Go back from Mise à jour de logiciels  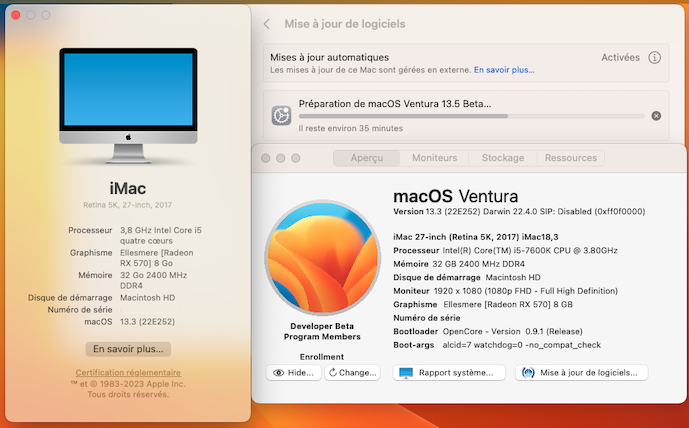tap(267, 24)
